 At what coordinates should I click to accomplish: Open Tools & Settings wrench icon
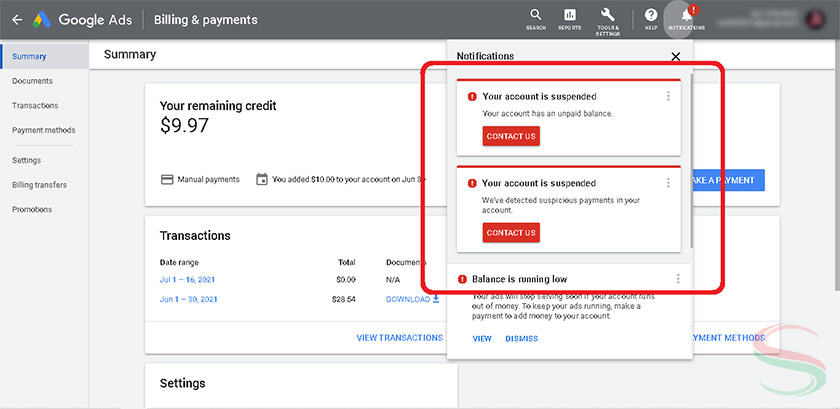coord(608,16)
